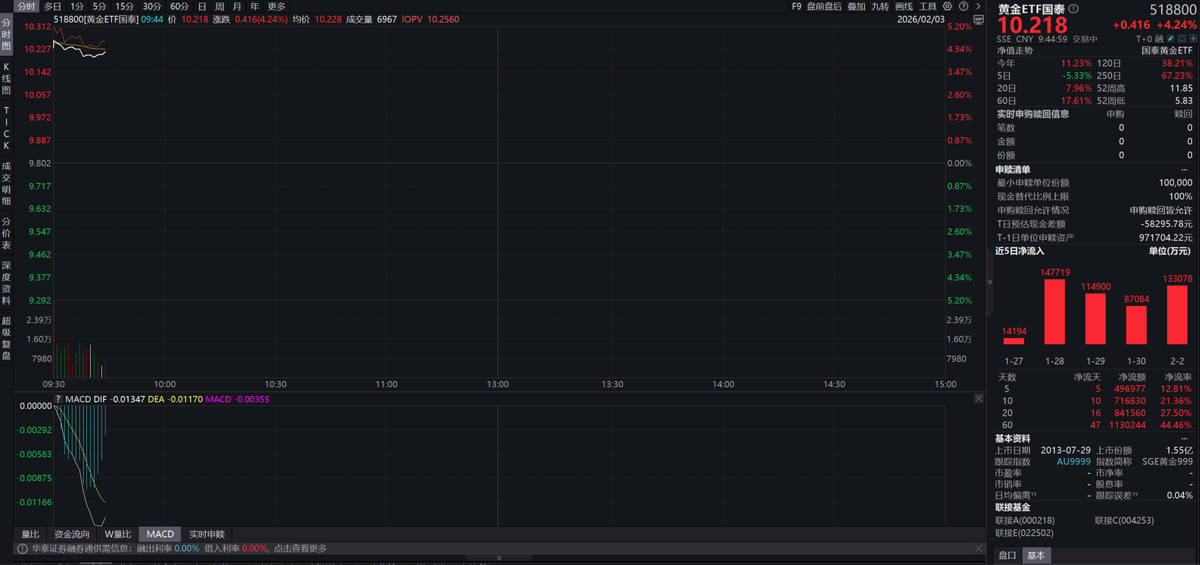
Task: Expand the 更多 period options
Action: pos(277,6)
